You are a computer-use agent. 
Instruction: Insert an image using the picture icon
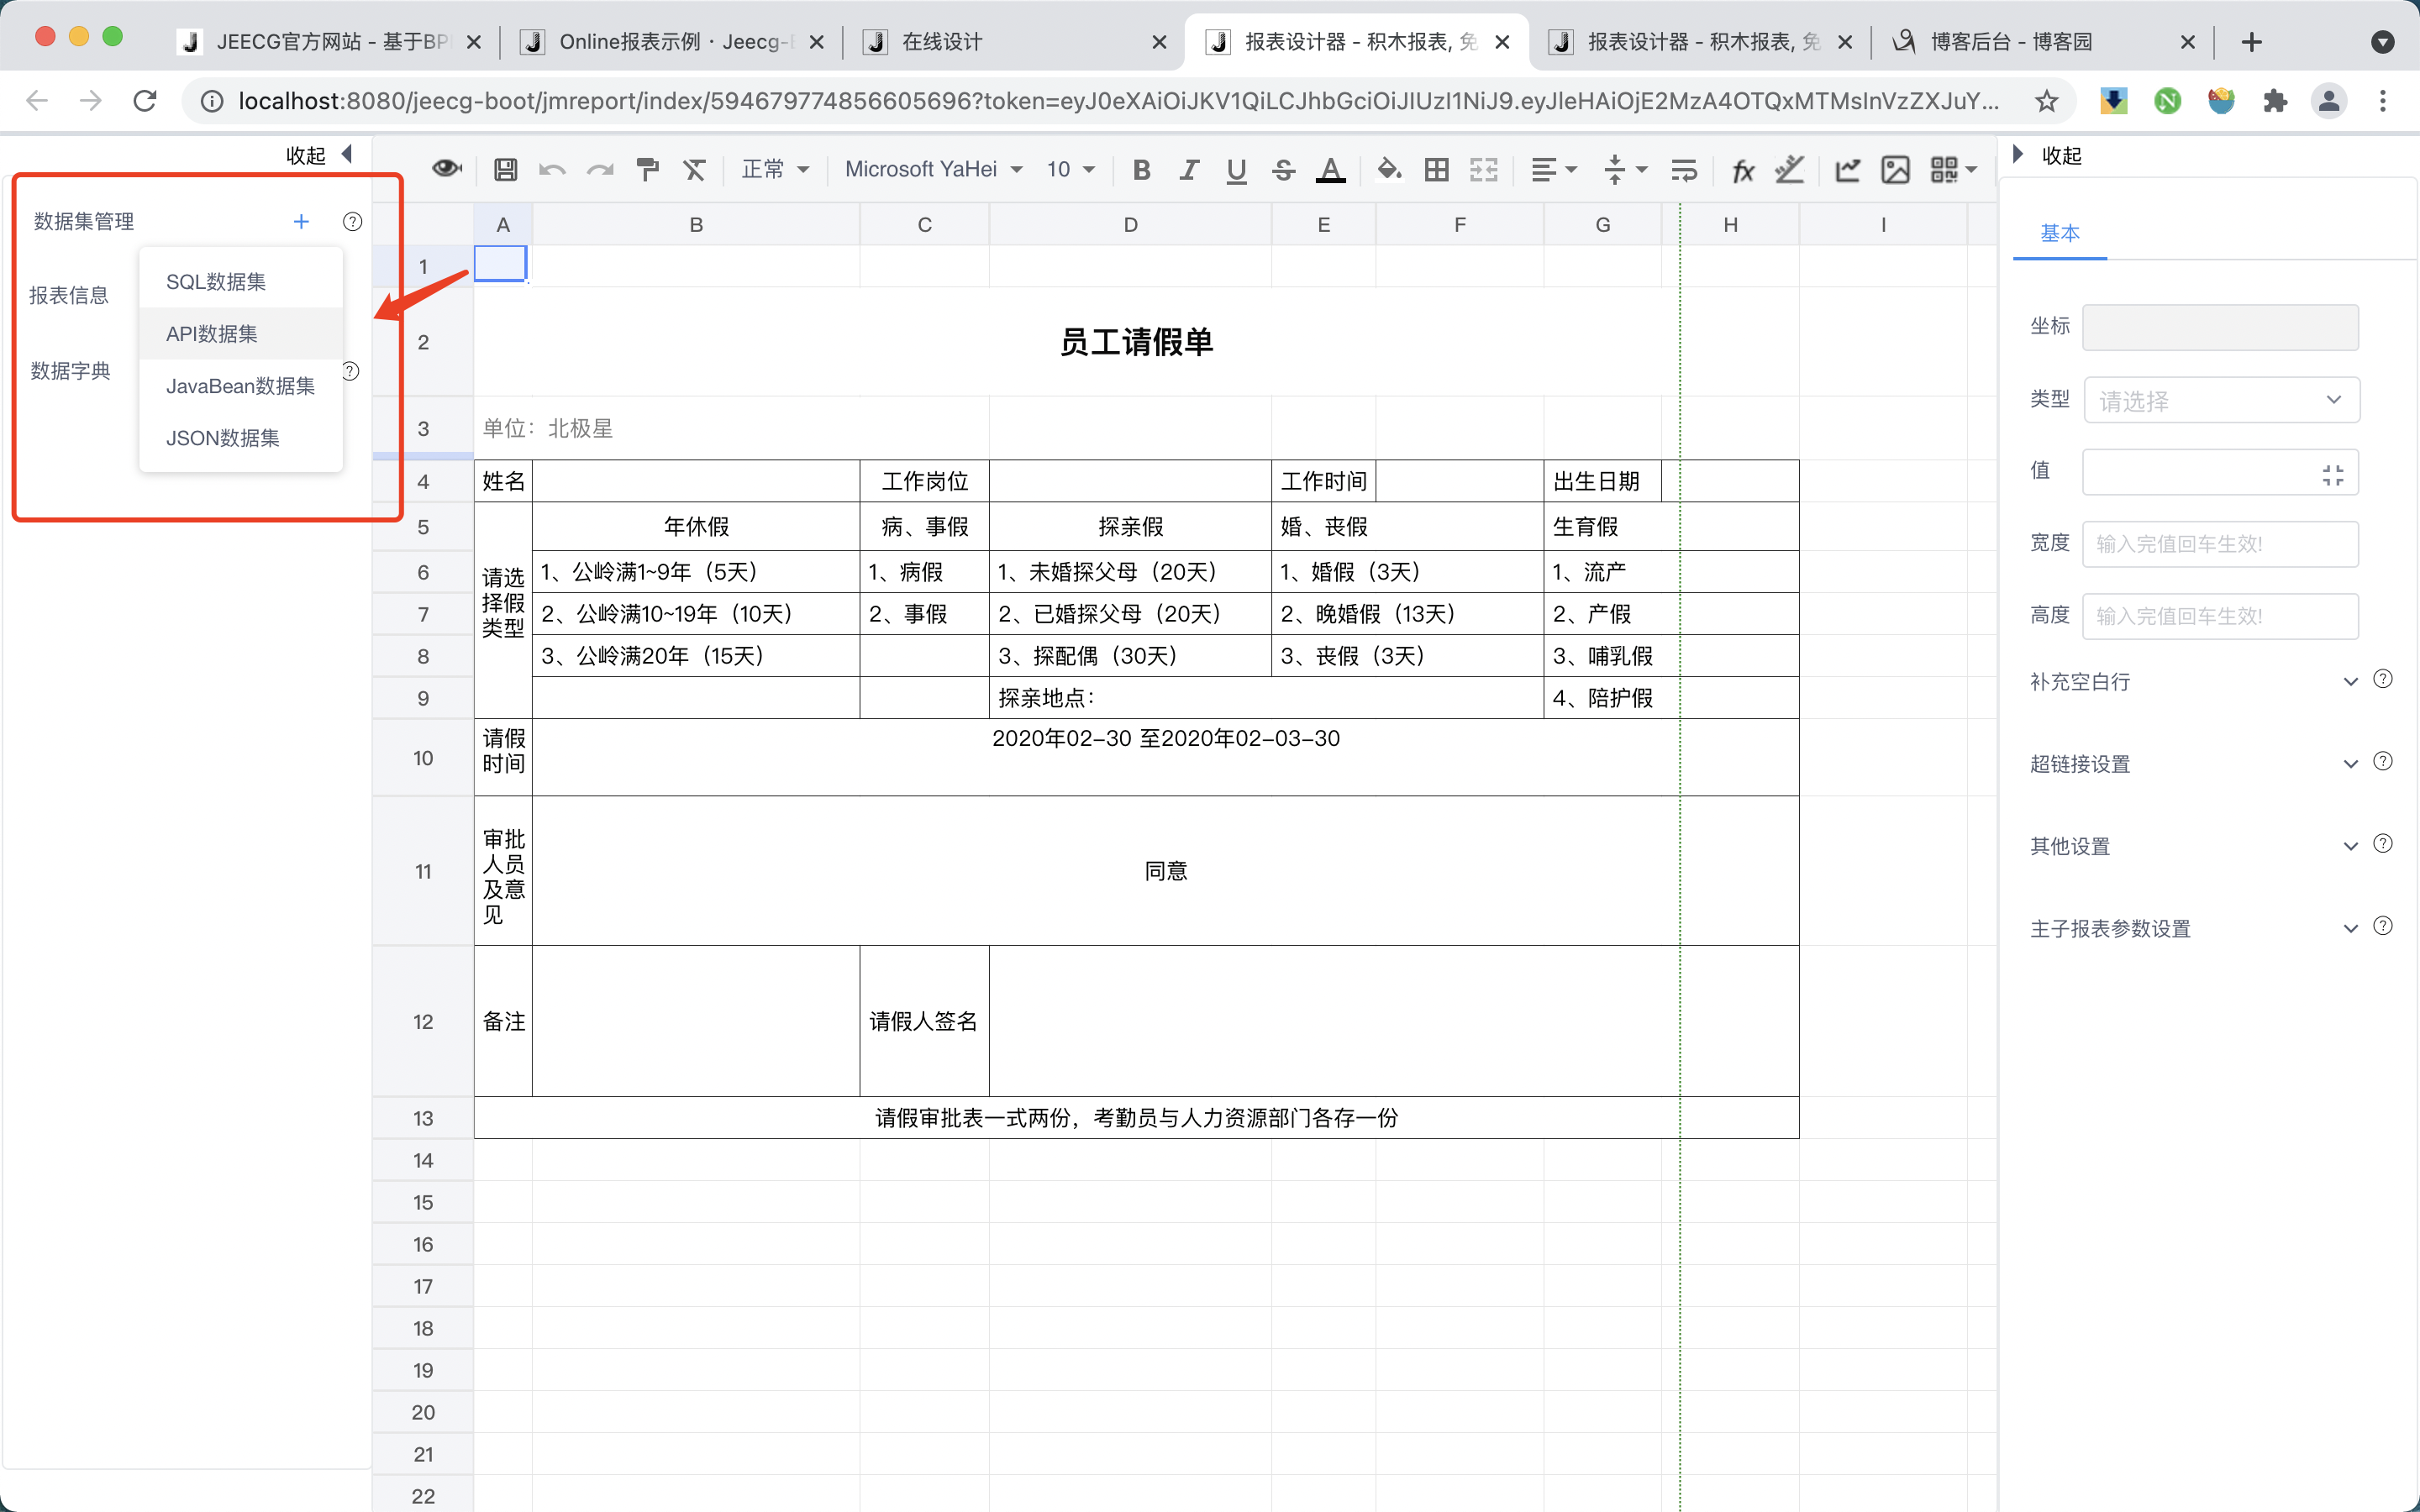point(1895,170)
